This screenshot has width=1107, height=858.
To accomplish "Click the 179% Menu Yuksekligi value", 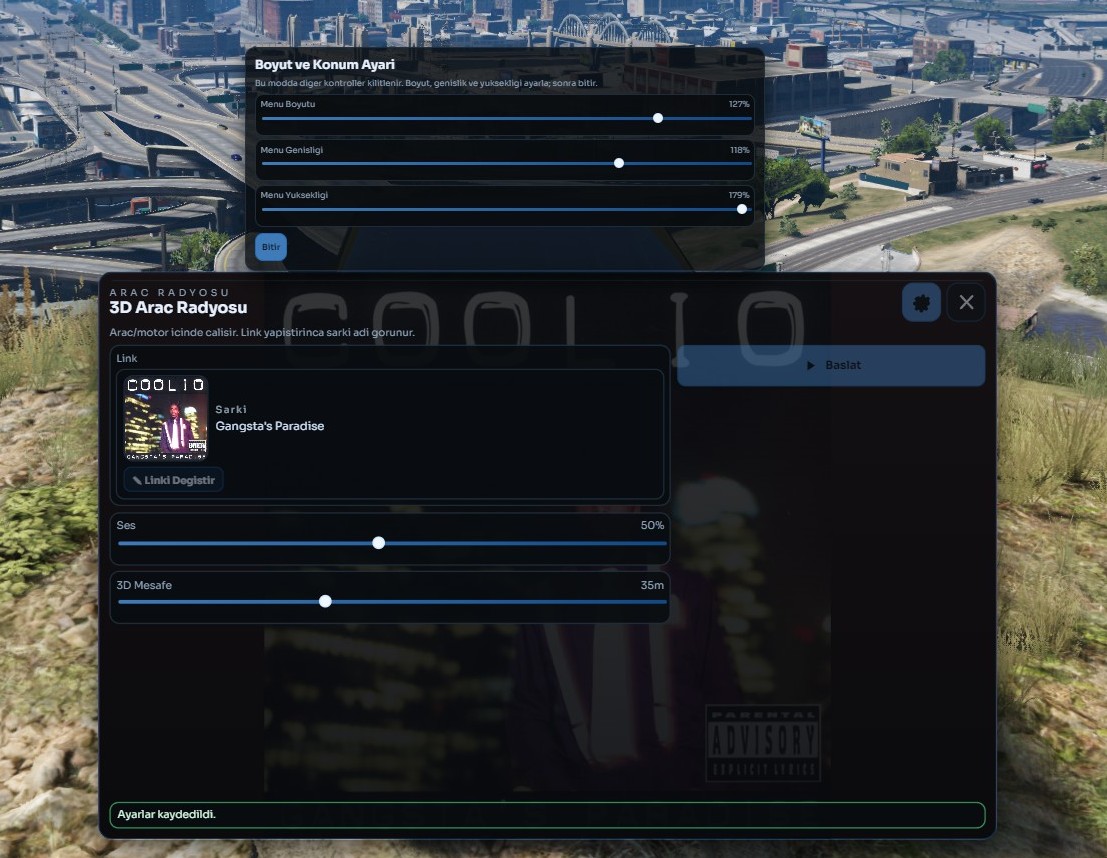I will click(739, 195).
